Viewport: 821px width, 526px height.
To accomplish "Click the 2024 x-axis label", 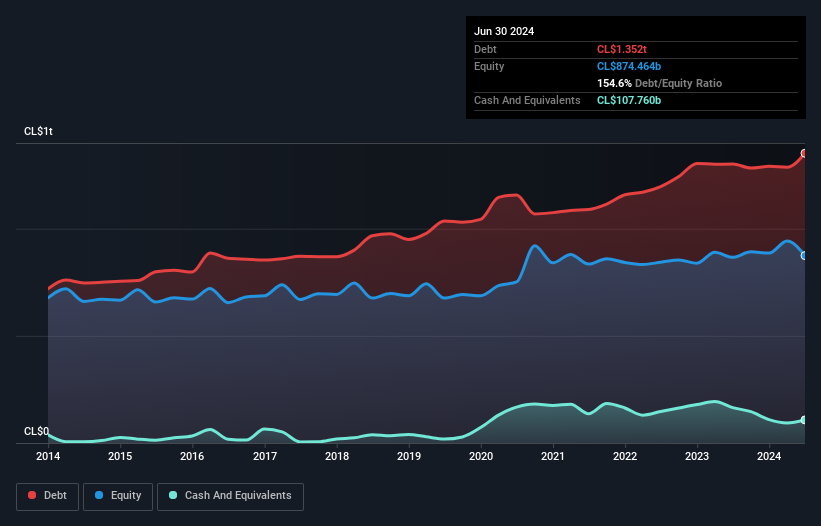I will coord(769,456).
